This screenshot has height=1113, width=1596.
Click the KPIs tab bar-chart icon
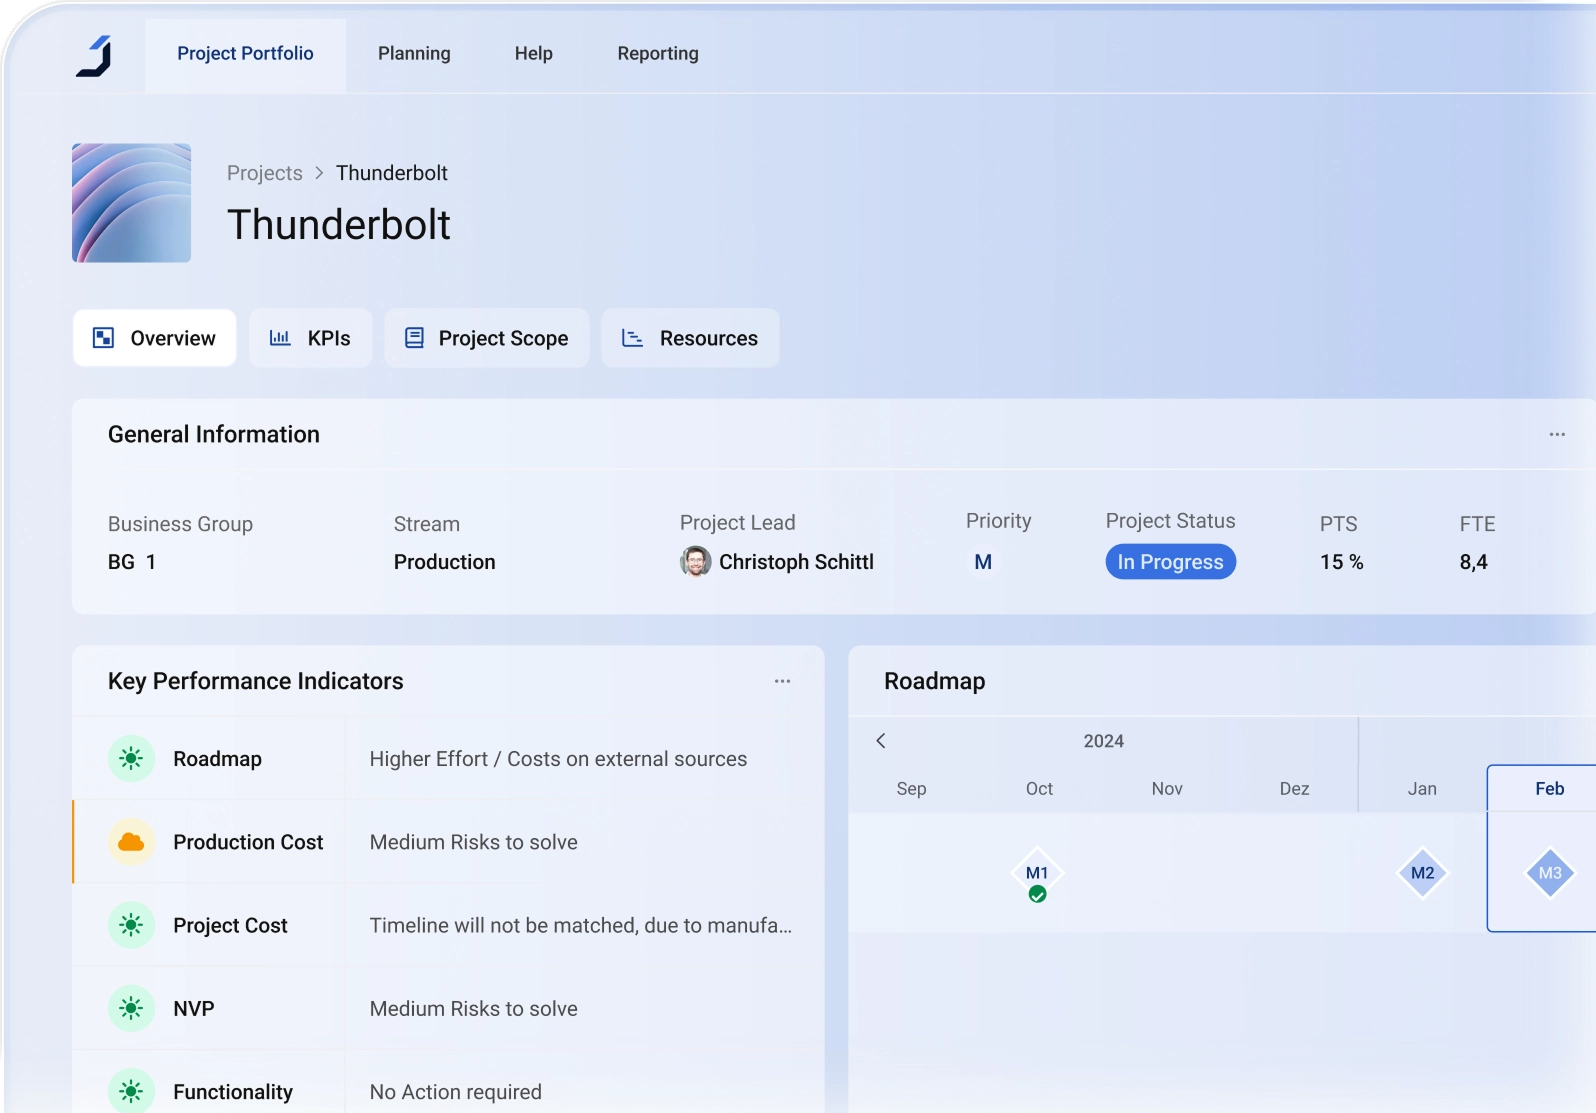[280, 338]
